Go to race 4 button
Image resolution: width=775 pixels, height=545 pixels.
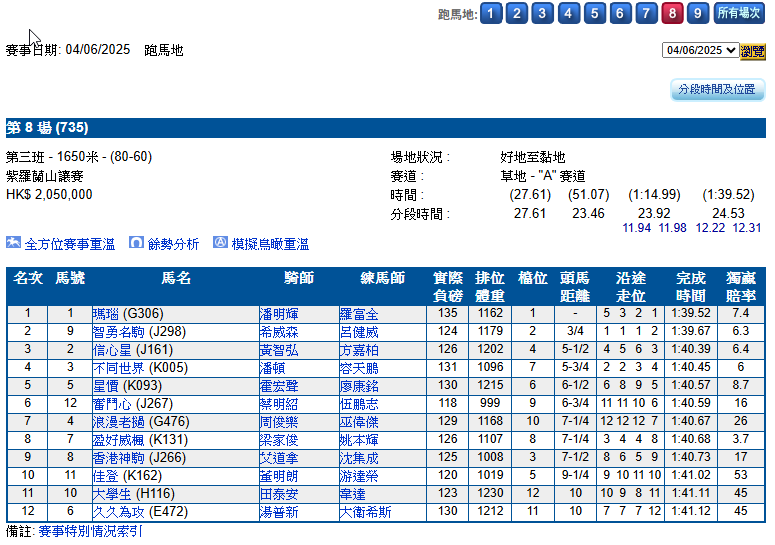point(568,13)
